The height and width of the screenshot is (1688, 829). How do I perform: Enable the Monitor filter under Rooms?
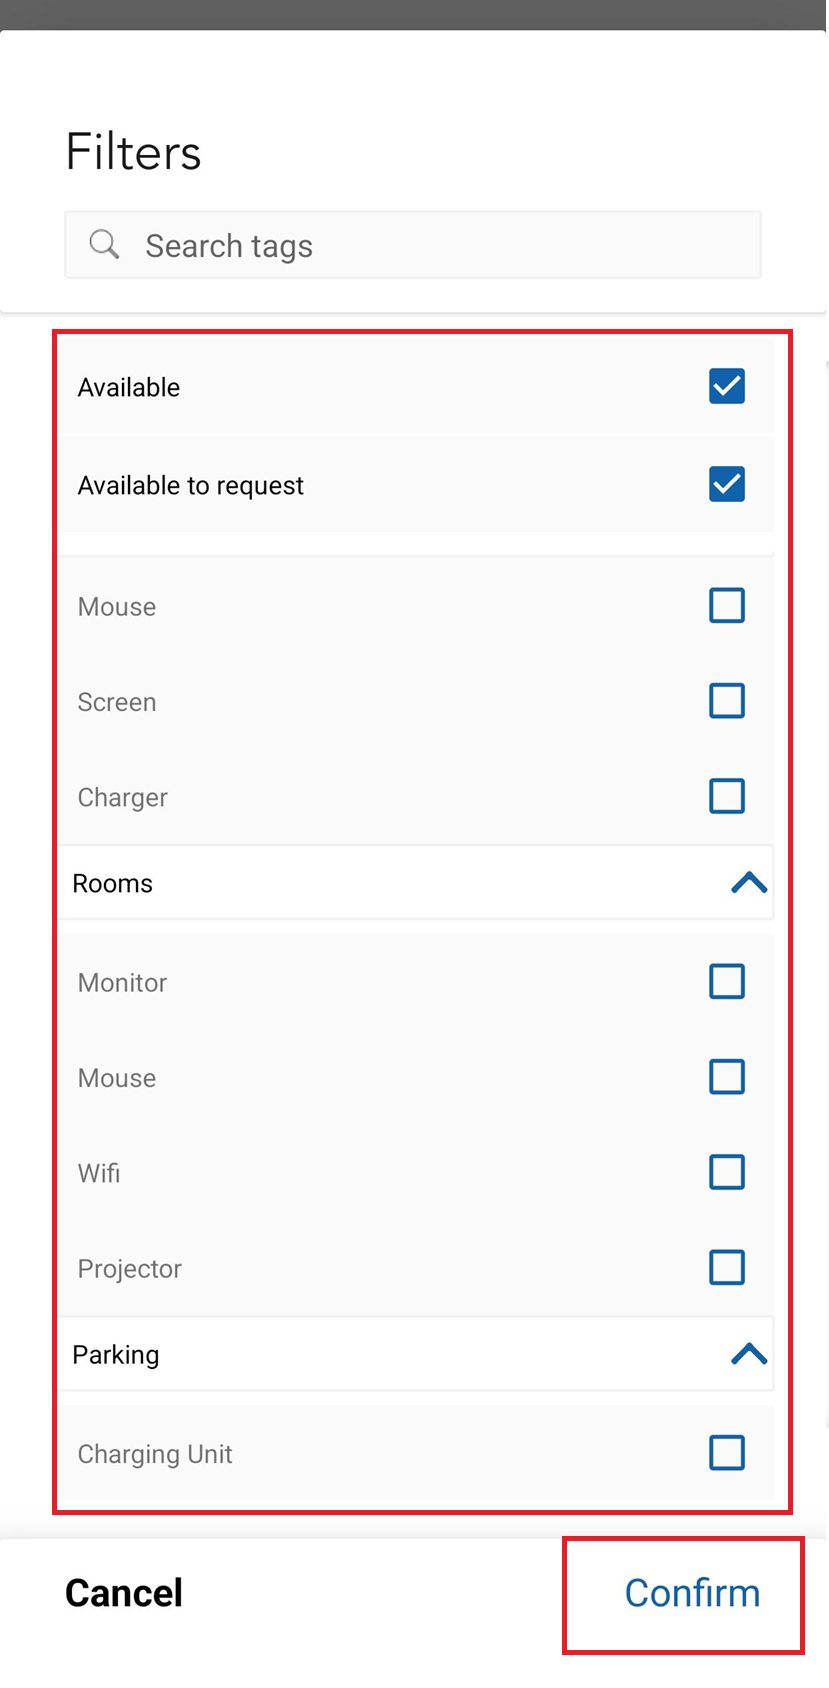[727, 981]
